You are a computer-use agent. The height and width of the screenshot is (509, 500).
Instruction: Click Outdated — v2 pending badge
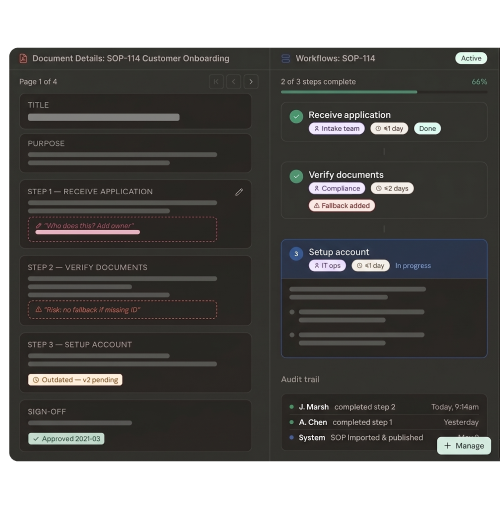pyautogui.click(x=75, y=380)
